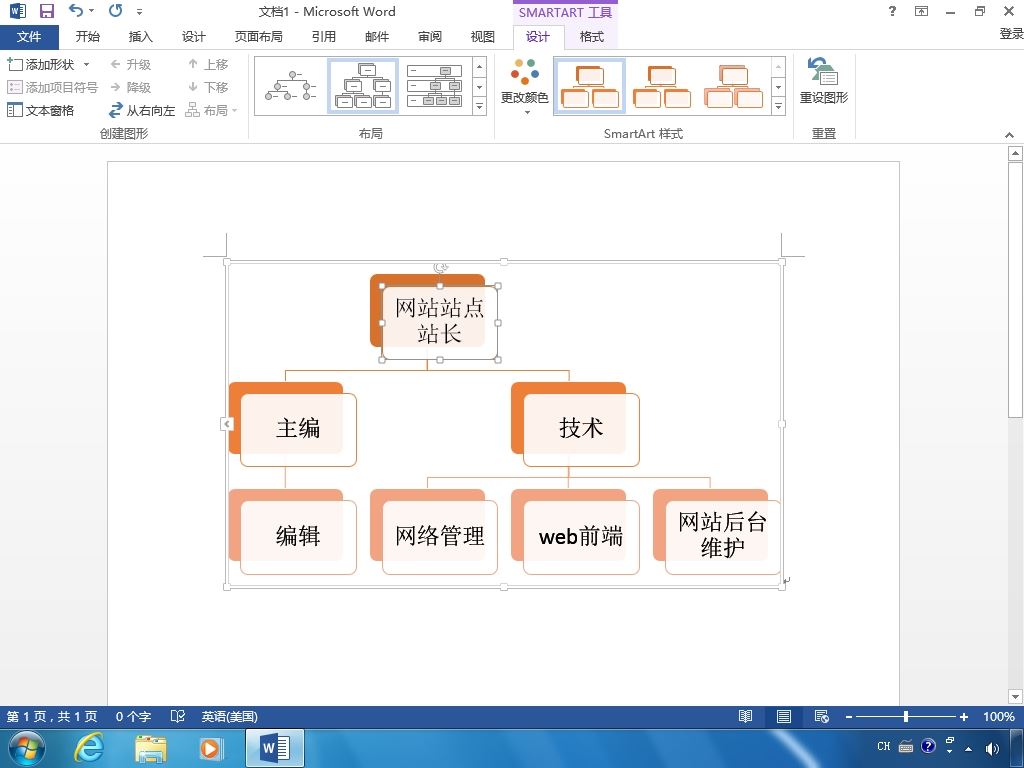Open the 更改颜色 color palette
Image resolution: width=1024 pixels, height=768 pixels.
click(x=524, y=88)
